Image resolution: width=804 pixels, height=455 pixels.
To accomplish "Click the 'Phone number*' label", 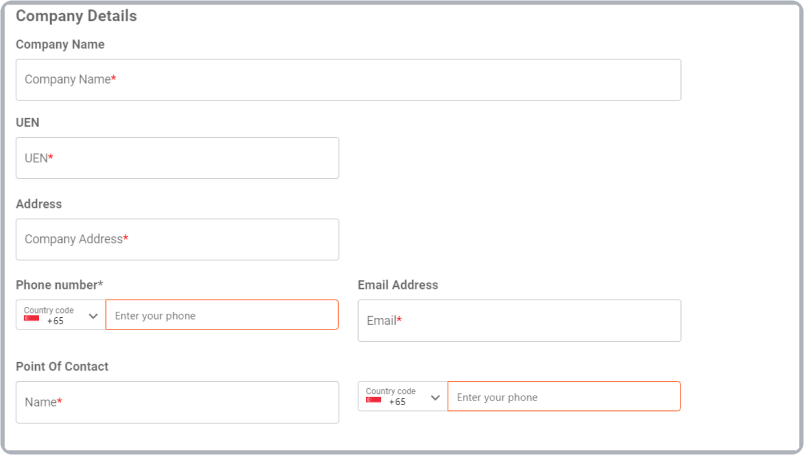I will 59,285.
